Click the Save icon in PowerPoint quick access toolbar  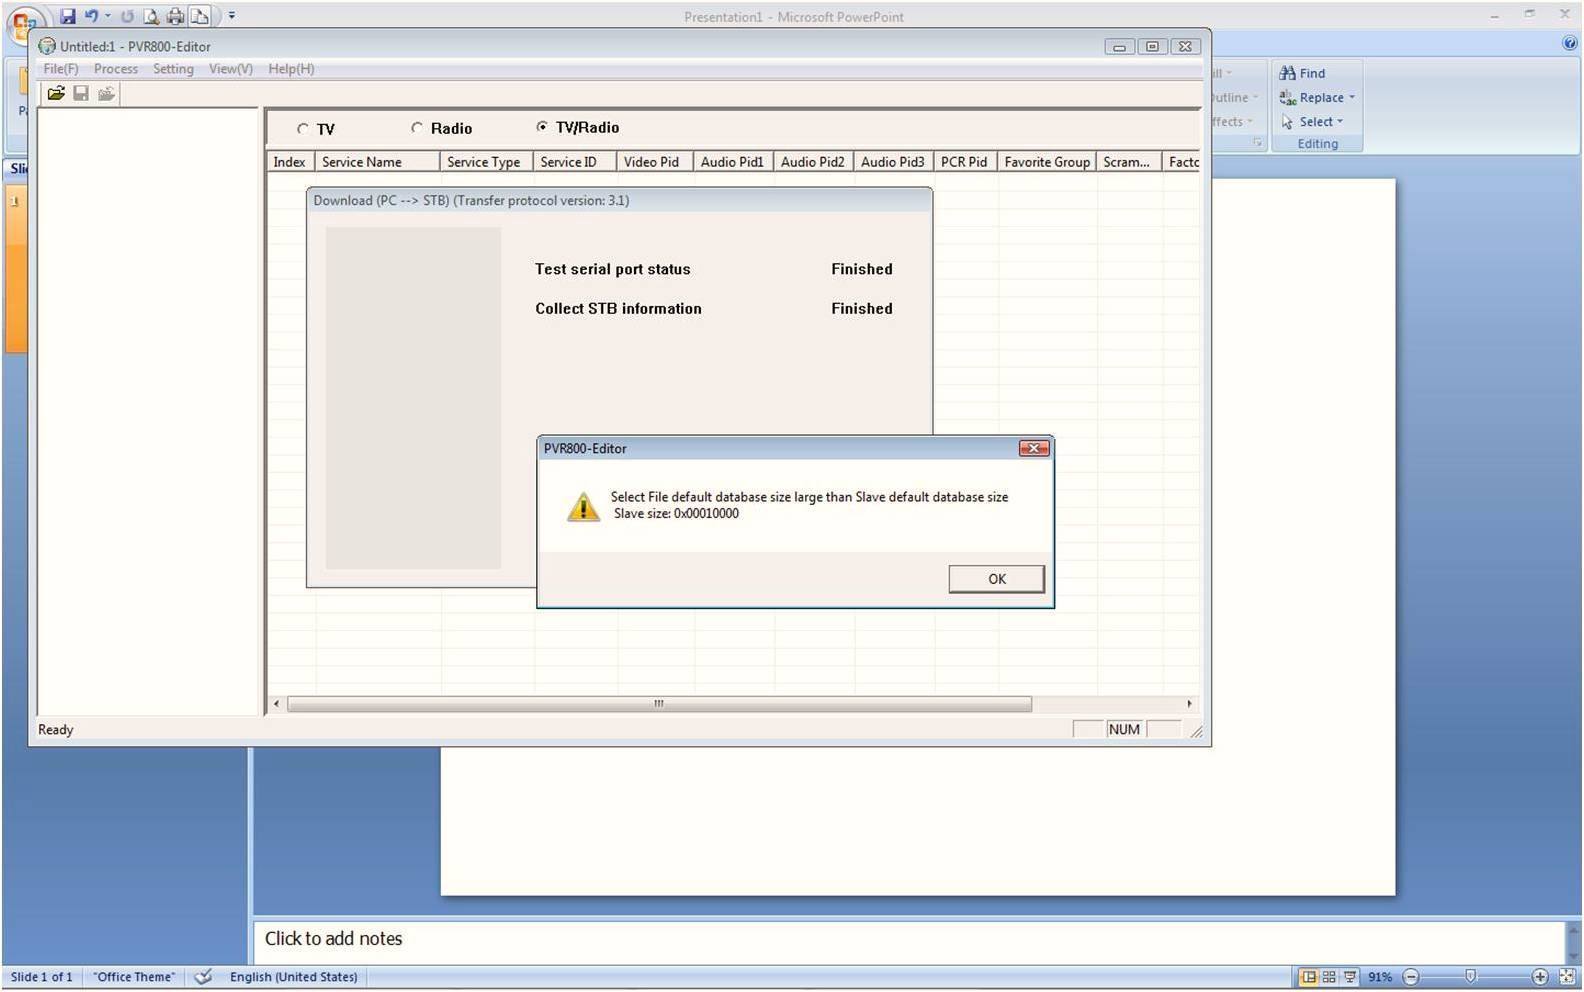[x=67, y=16]
